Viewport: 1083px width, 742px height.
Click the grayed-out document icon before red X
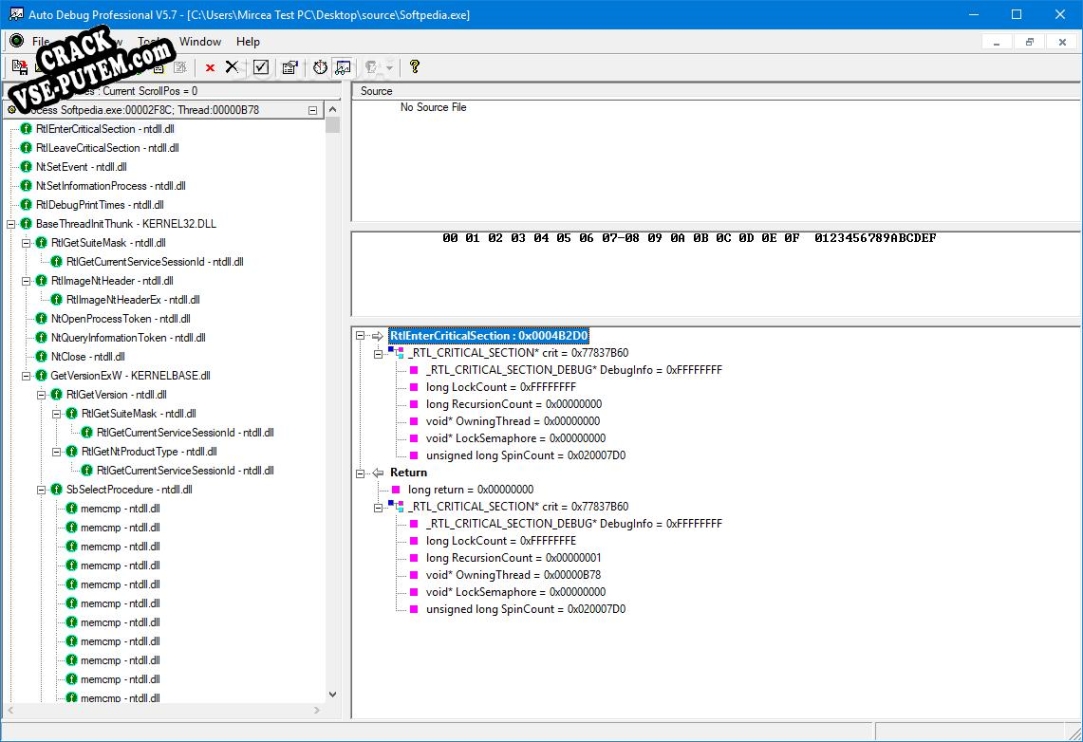(180, 67)
